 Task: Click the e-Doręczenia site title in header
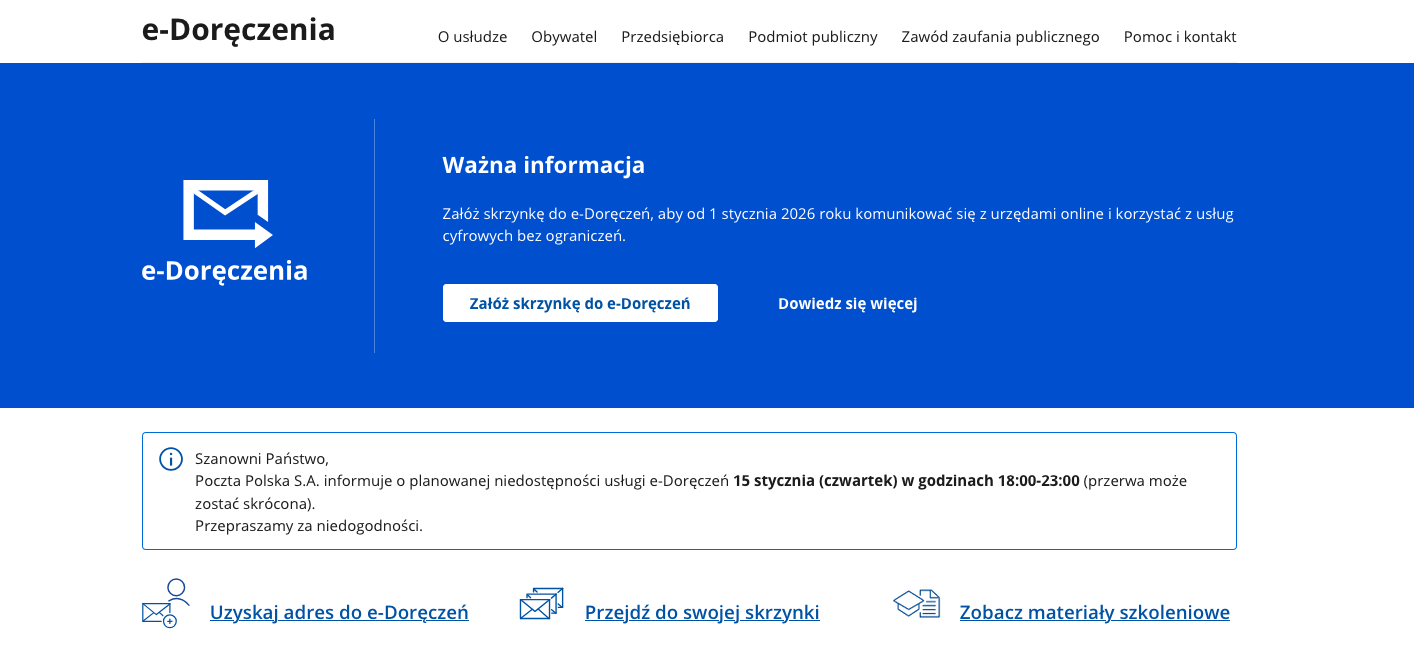(x=238, y=30)
